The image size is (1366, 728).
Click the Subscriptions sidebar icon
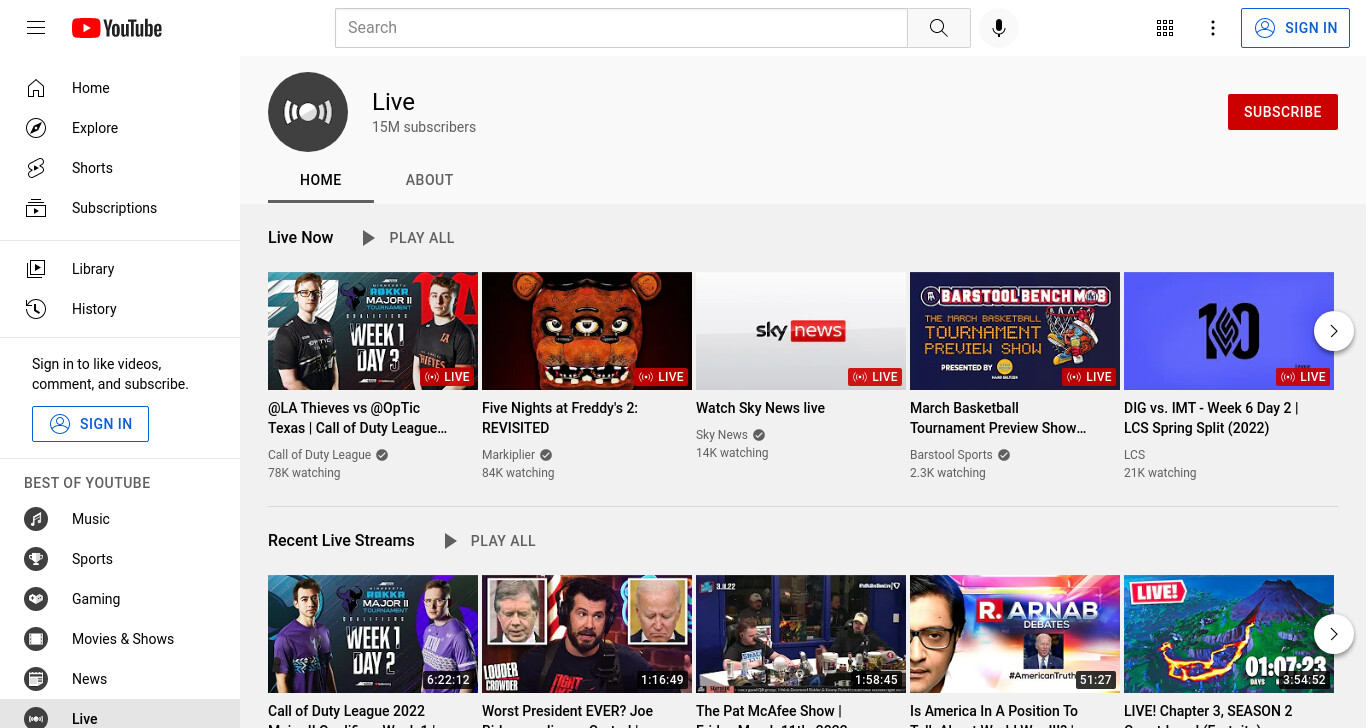[x=36, y=208]
